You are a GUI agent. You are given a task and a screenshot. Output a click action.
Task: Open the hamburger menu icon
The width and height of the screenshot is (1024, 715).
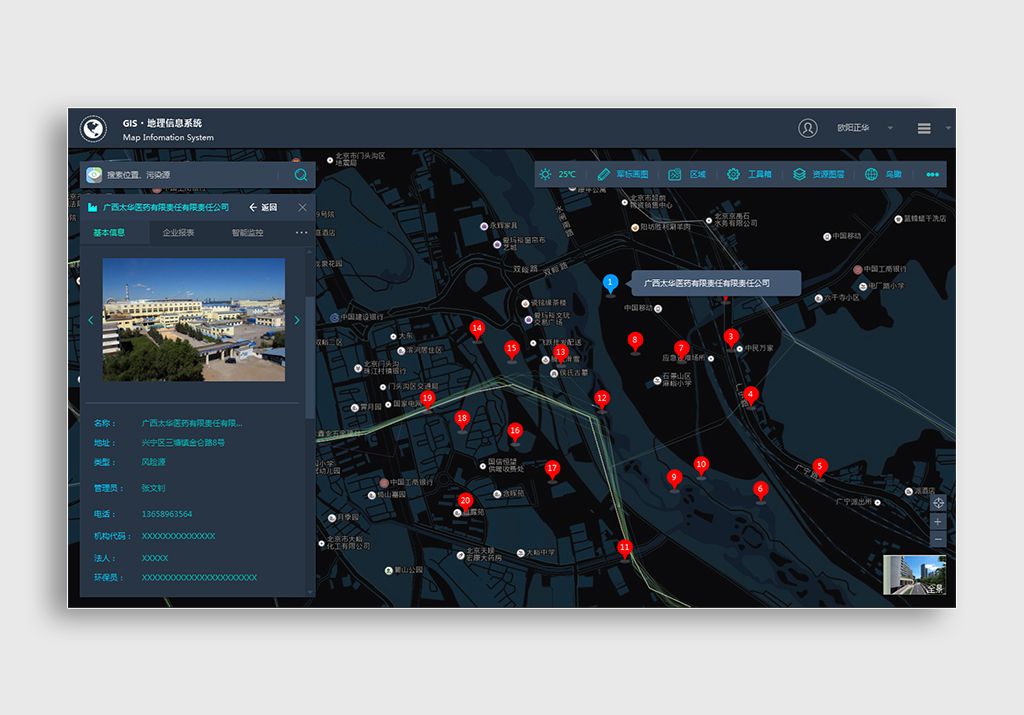pyautogui.click(x=924, y=129)
